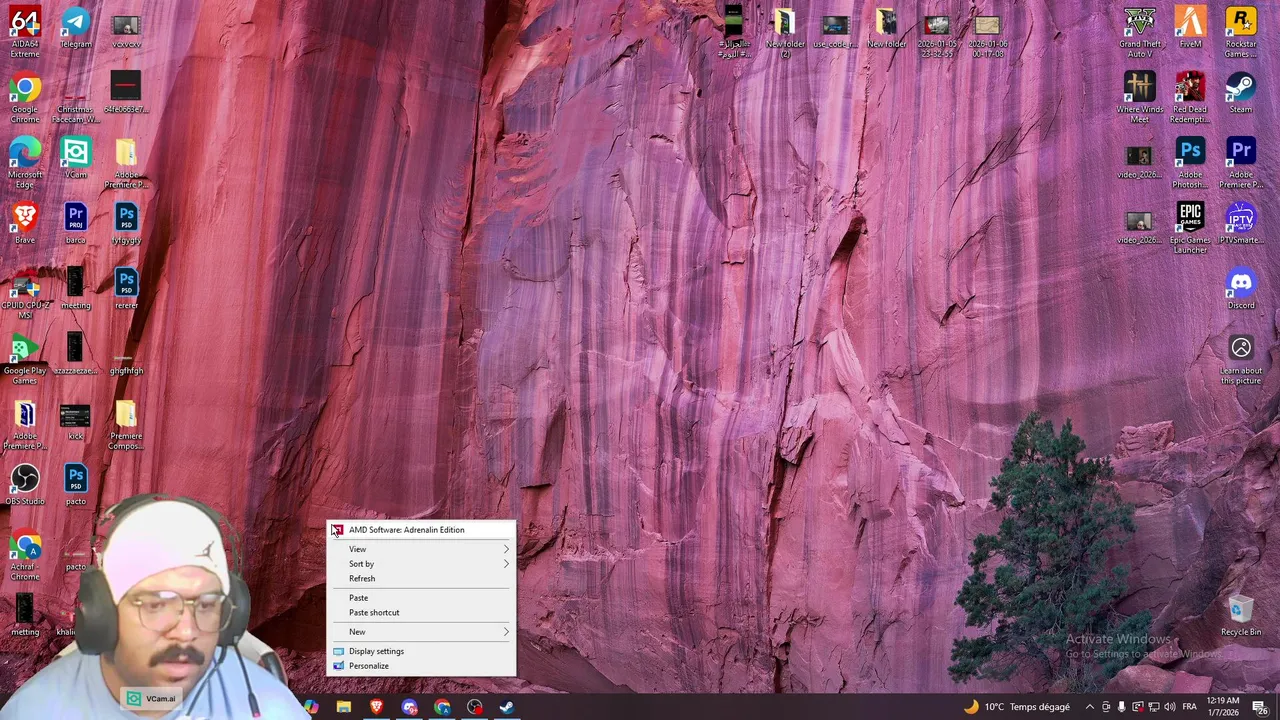The width and height of the screenshot is (1280, 720).
Task: Select the Grand Theft Auto V shortcut
Action: click(1140, 32)
